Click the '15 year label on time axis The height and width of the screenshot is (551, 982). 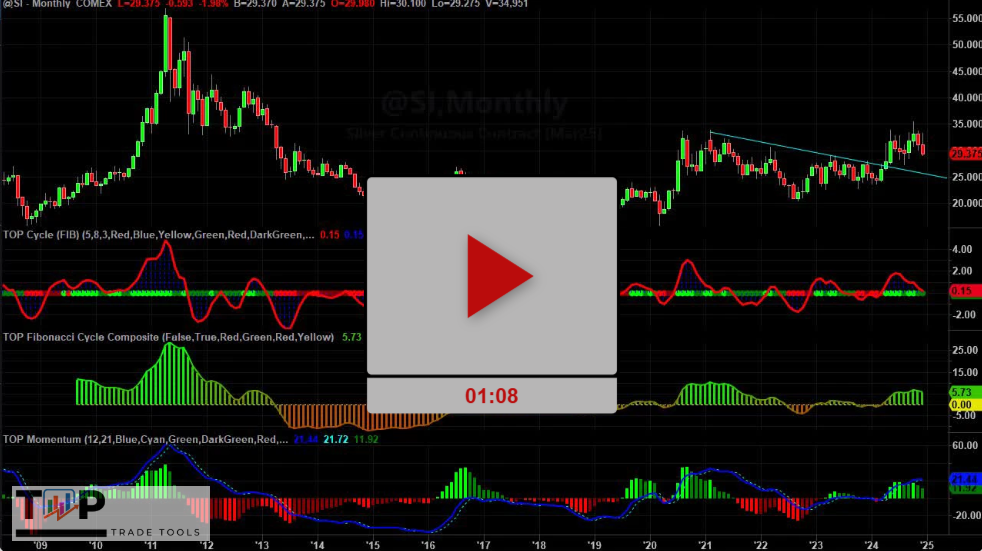pyautogui.click(x=372, y=545)
